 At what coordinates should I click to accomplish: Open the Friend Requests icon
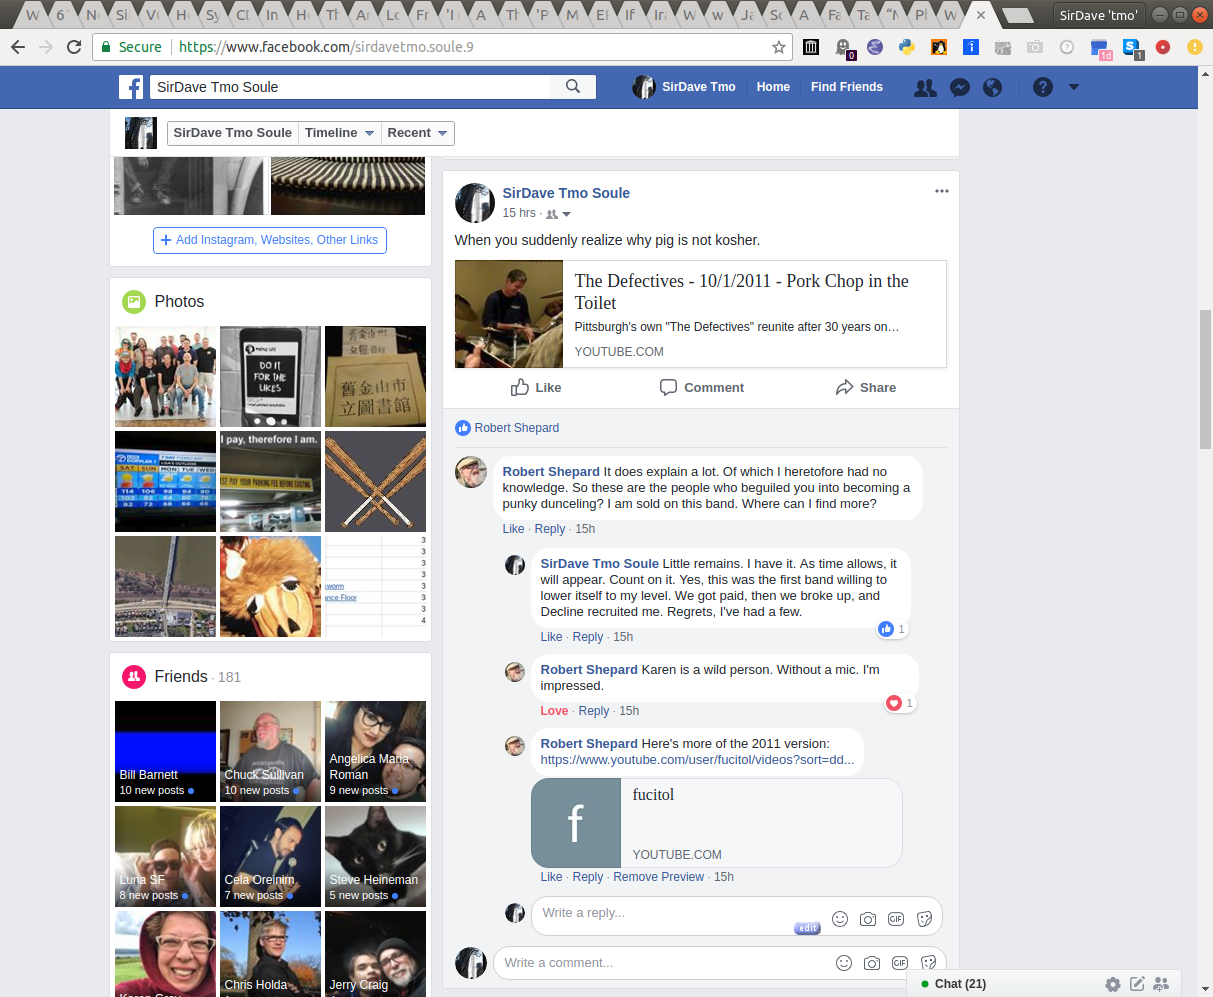point(925,87)
